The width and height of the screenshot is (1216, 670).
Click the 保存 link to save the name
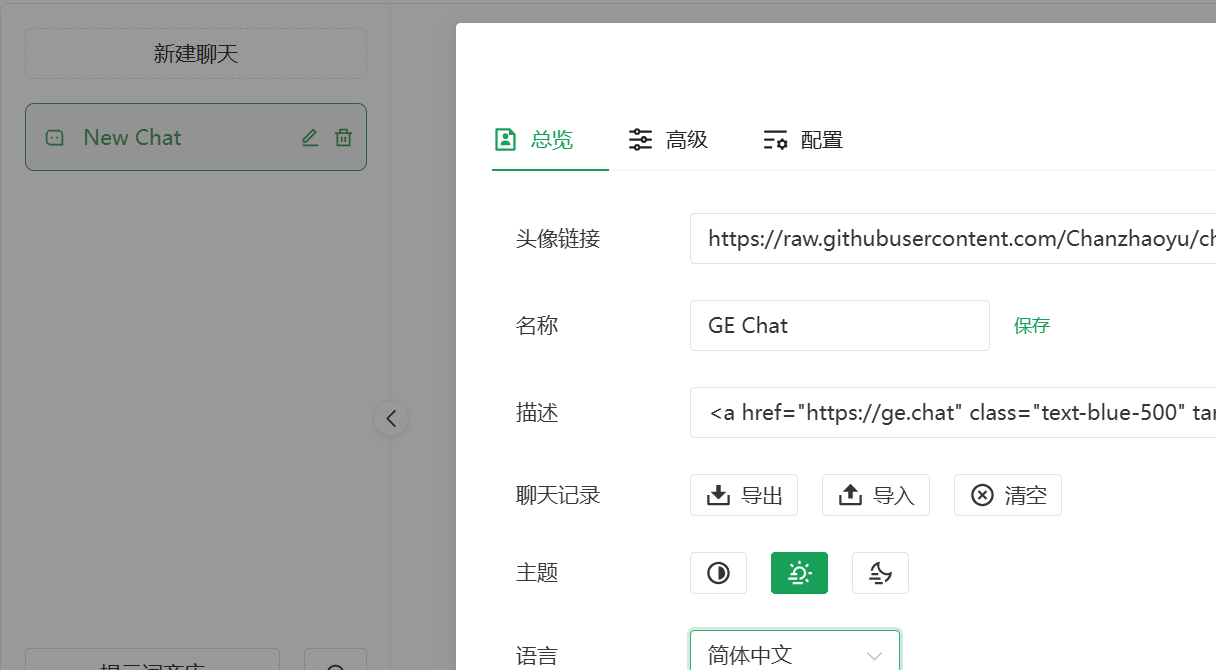[1031, 325]
